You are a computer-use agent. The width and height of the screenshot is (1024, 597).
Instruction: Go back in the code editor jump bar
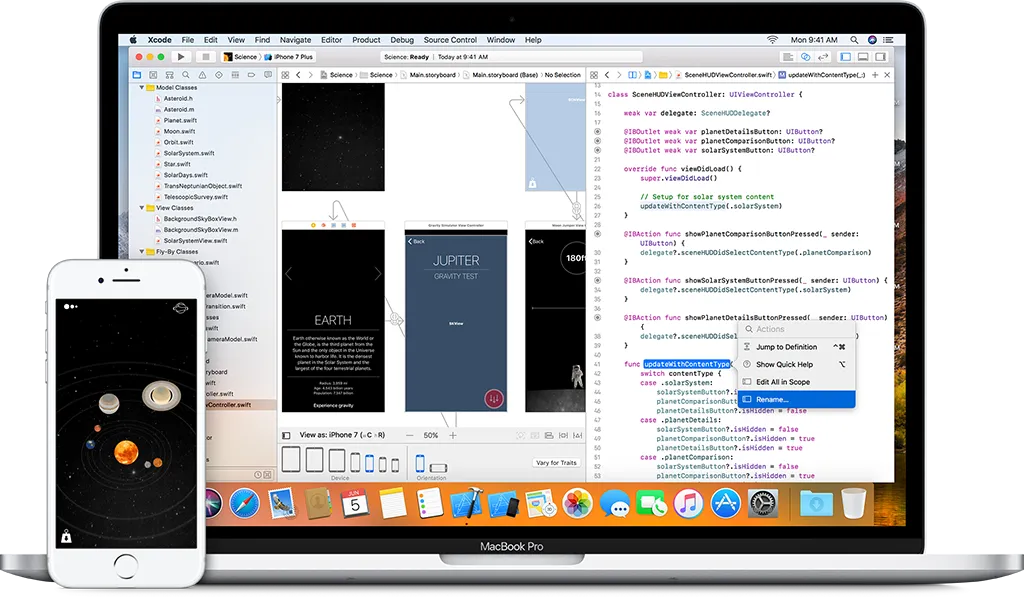tap(607, 75)
